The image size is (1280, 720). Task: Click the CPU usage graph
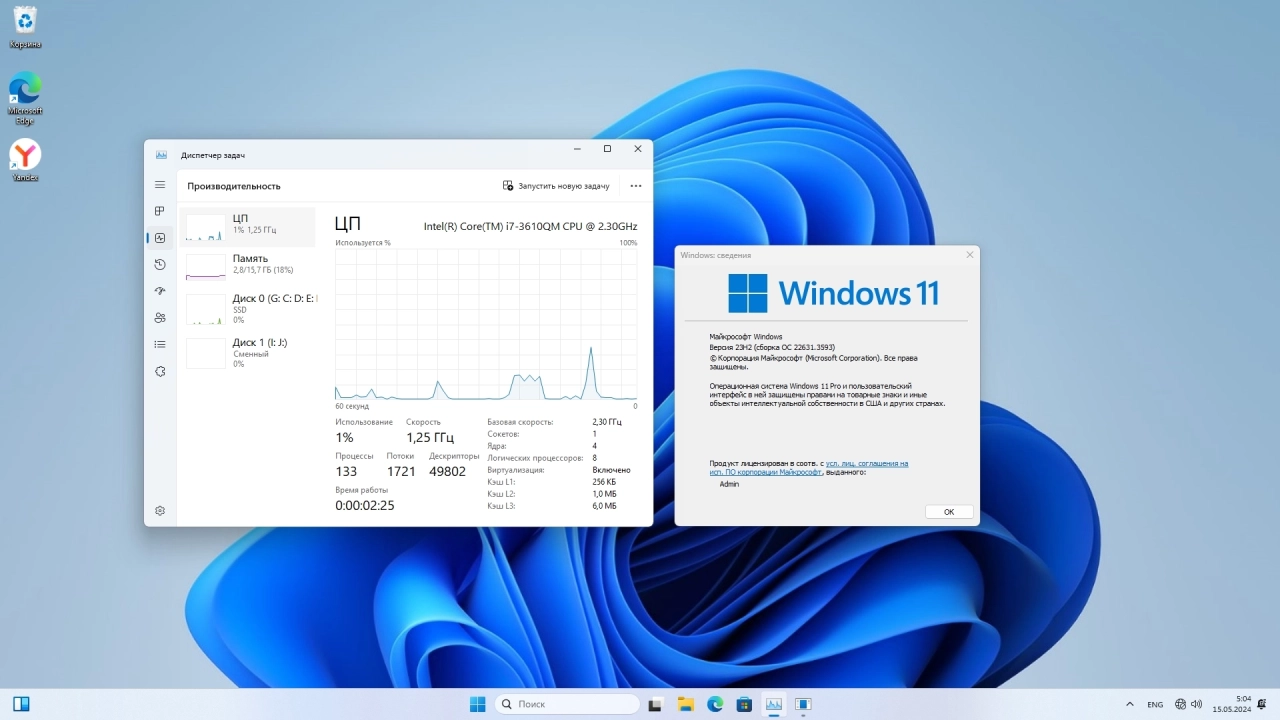point(486,325)
